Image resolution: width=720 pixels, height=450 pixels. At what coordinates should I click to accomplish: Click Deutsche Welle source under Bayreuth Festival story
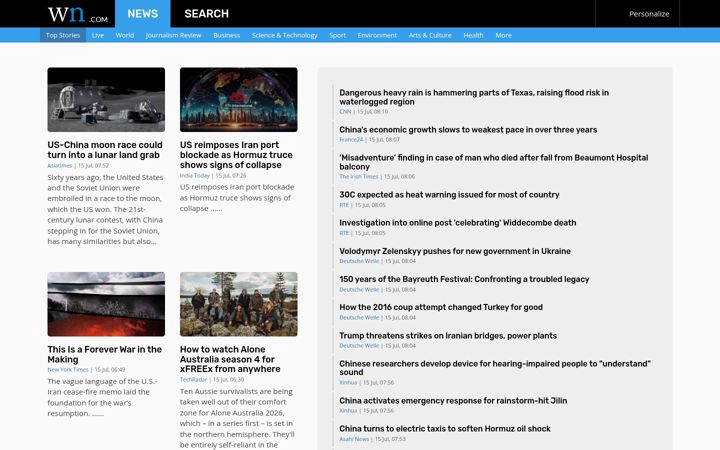pos(359,290)
